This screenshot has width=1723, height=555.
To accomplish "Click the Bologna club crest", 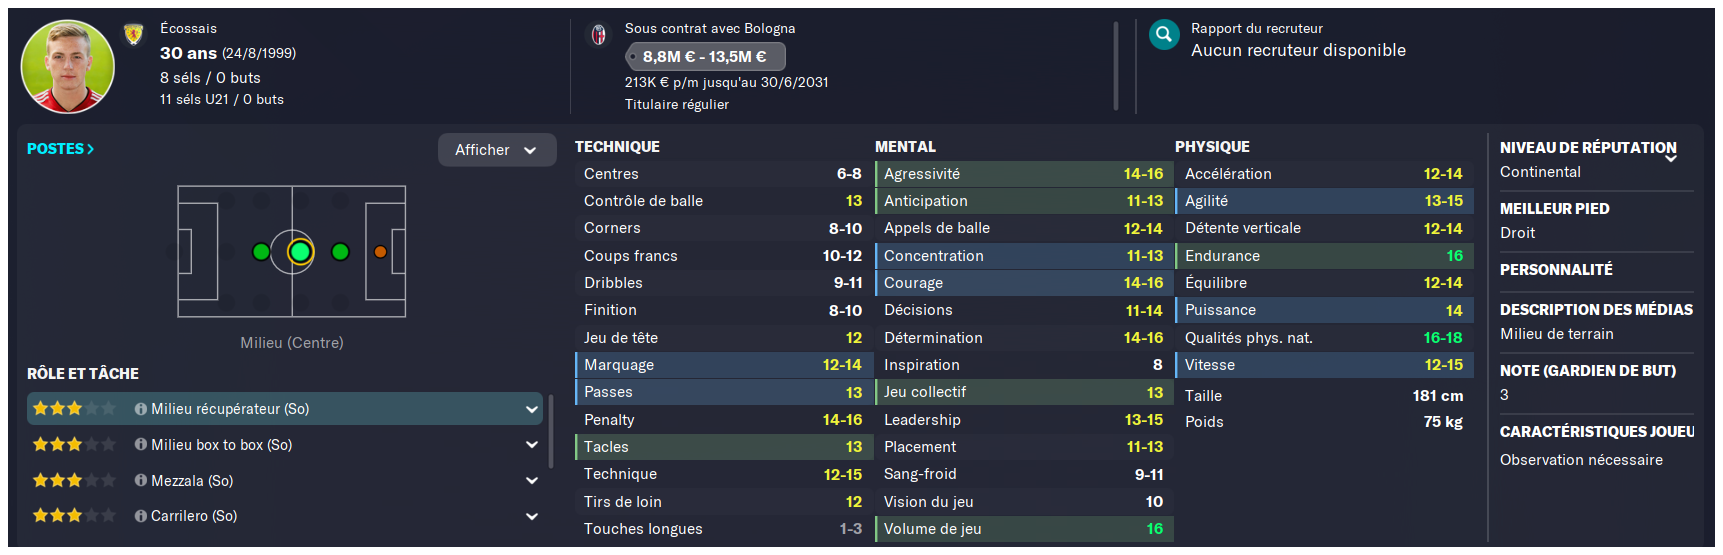I will click(x=598, y=35).
